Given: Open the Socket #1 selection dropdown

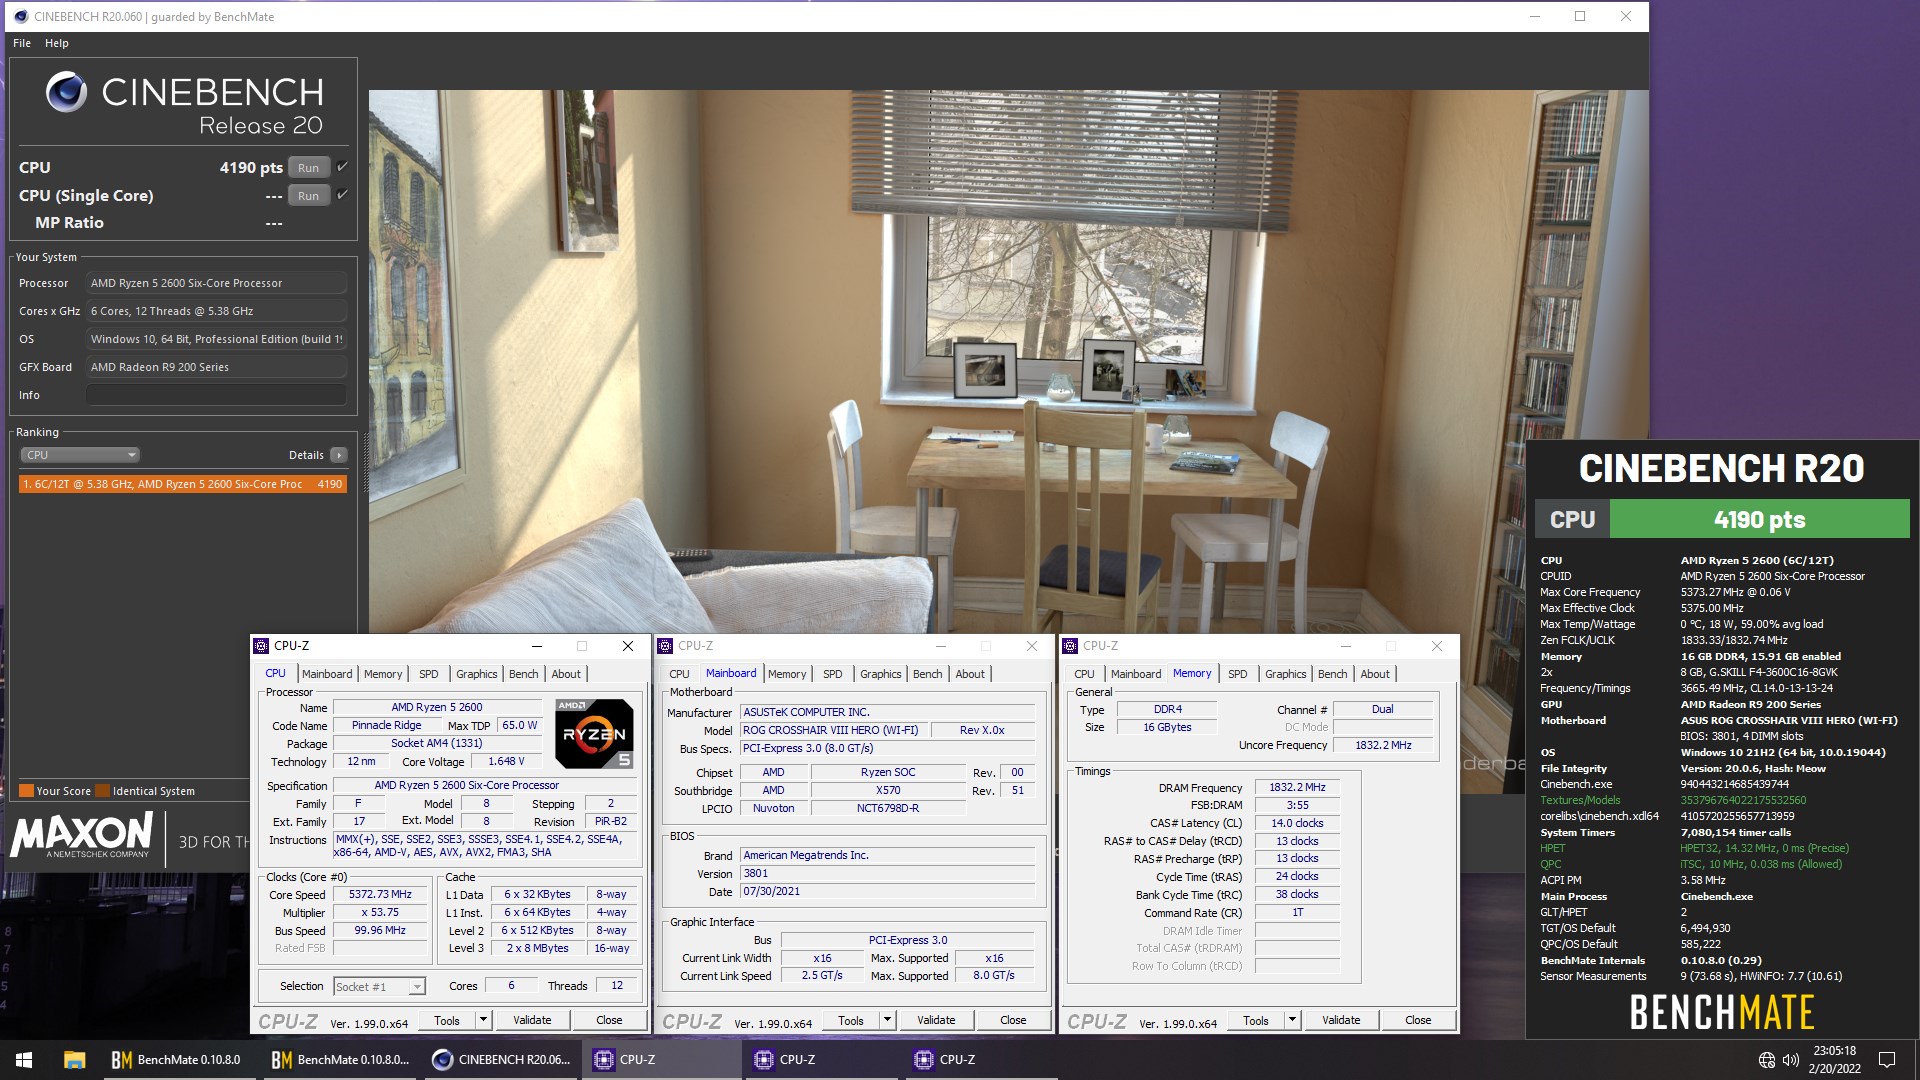Looking at the screenshot, I should click(380, 987).
